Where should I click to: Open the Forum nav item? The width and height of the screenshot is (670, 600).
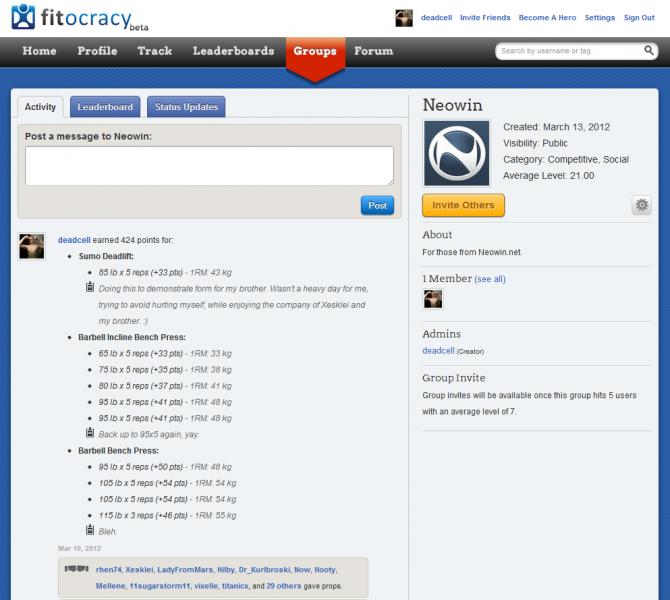coord(373,51)
